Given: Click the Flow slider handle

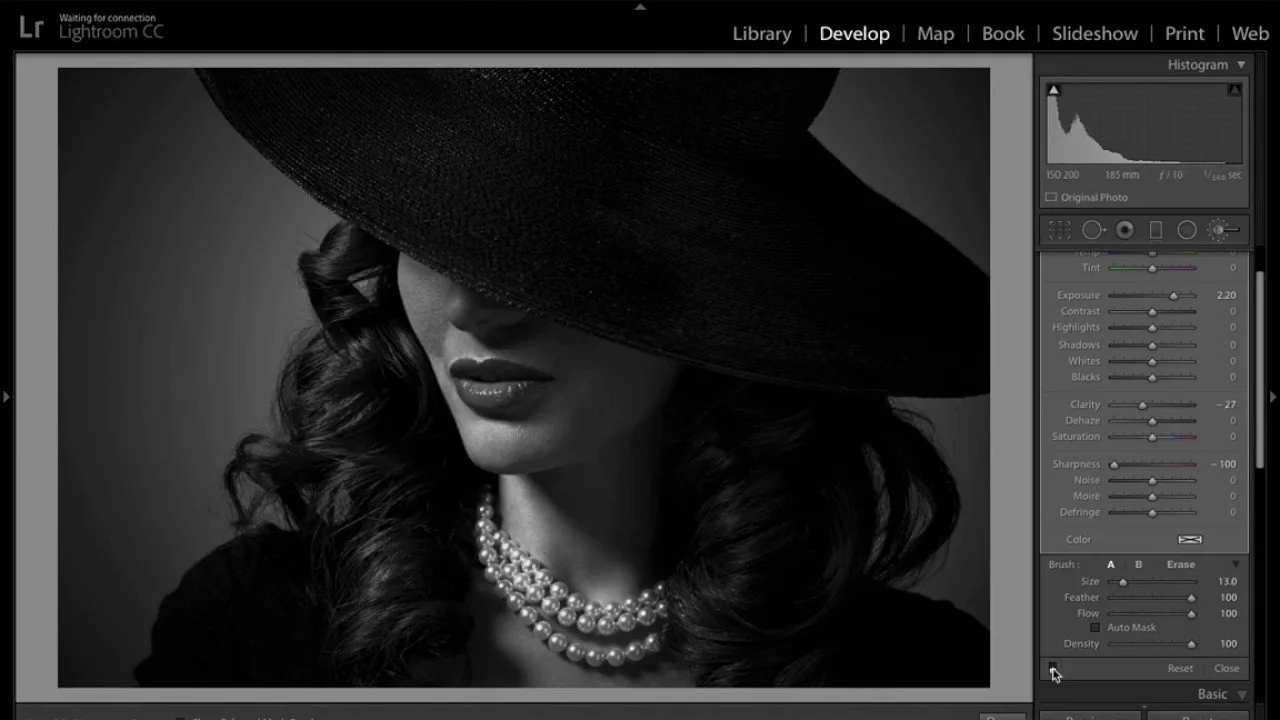Looking at the screenshot, I should pyautogui.click(x=1191, y=614).
